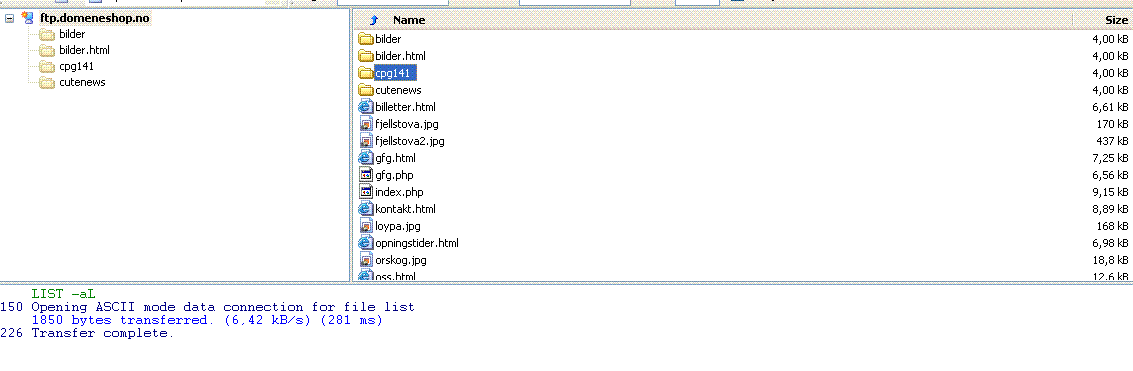Collapse the ftp.domeneshop.no tree node
Image resolution: width=1133 pixels, height=371 pixels.
tap(9, 18)
